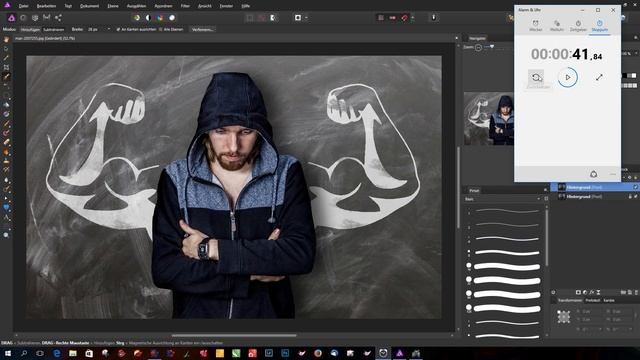Screen dimensions: 640x360
Task: Select the Color Picker tool
Action: click(6, 58)
